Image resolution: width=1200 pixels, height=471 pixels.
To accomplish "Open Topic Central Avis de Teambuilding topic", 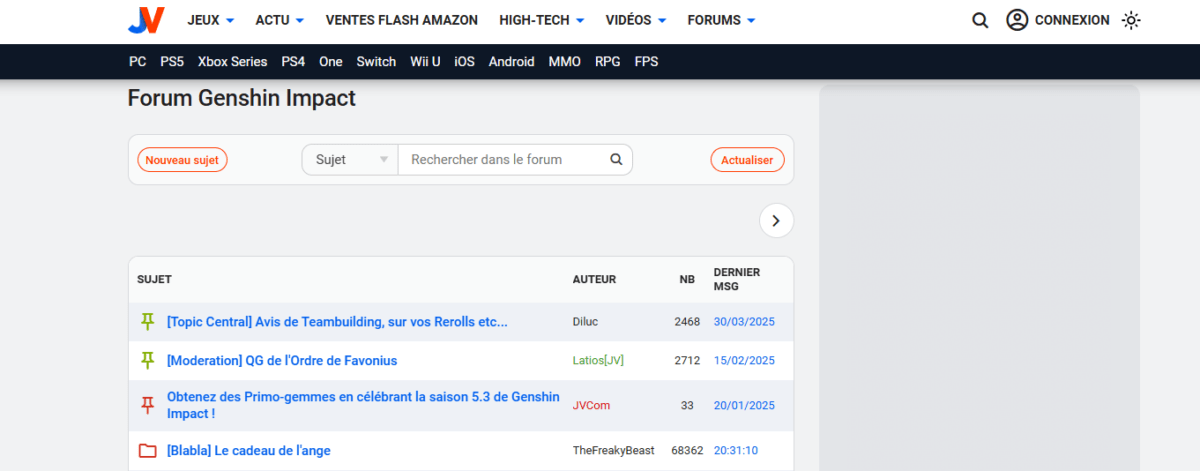I will (337, 322).
